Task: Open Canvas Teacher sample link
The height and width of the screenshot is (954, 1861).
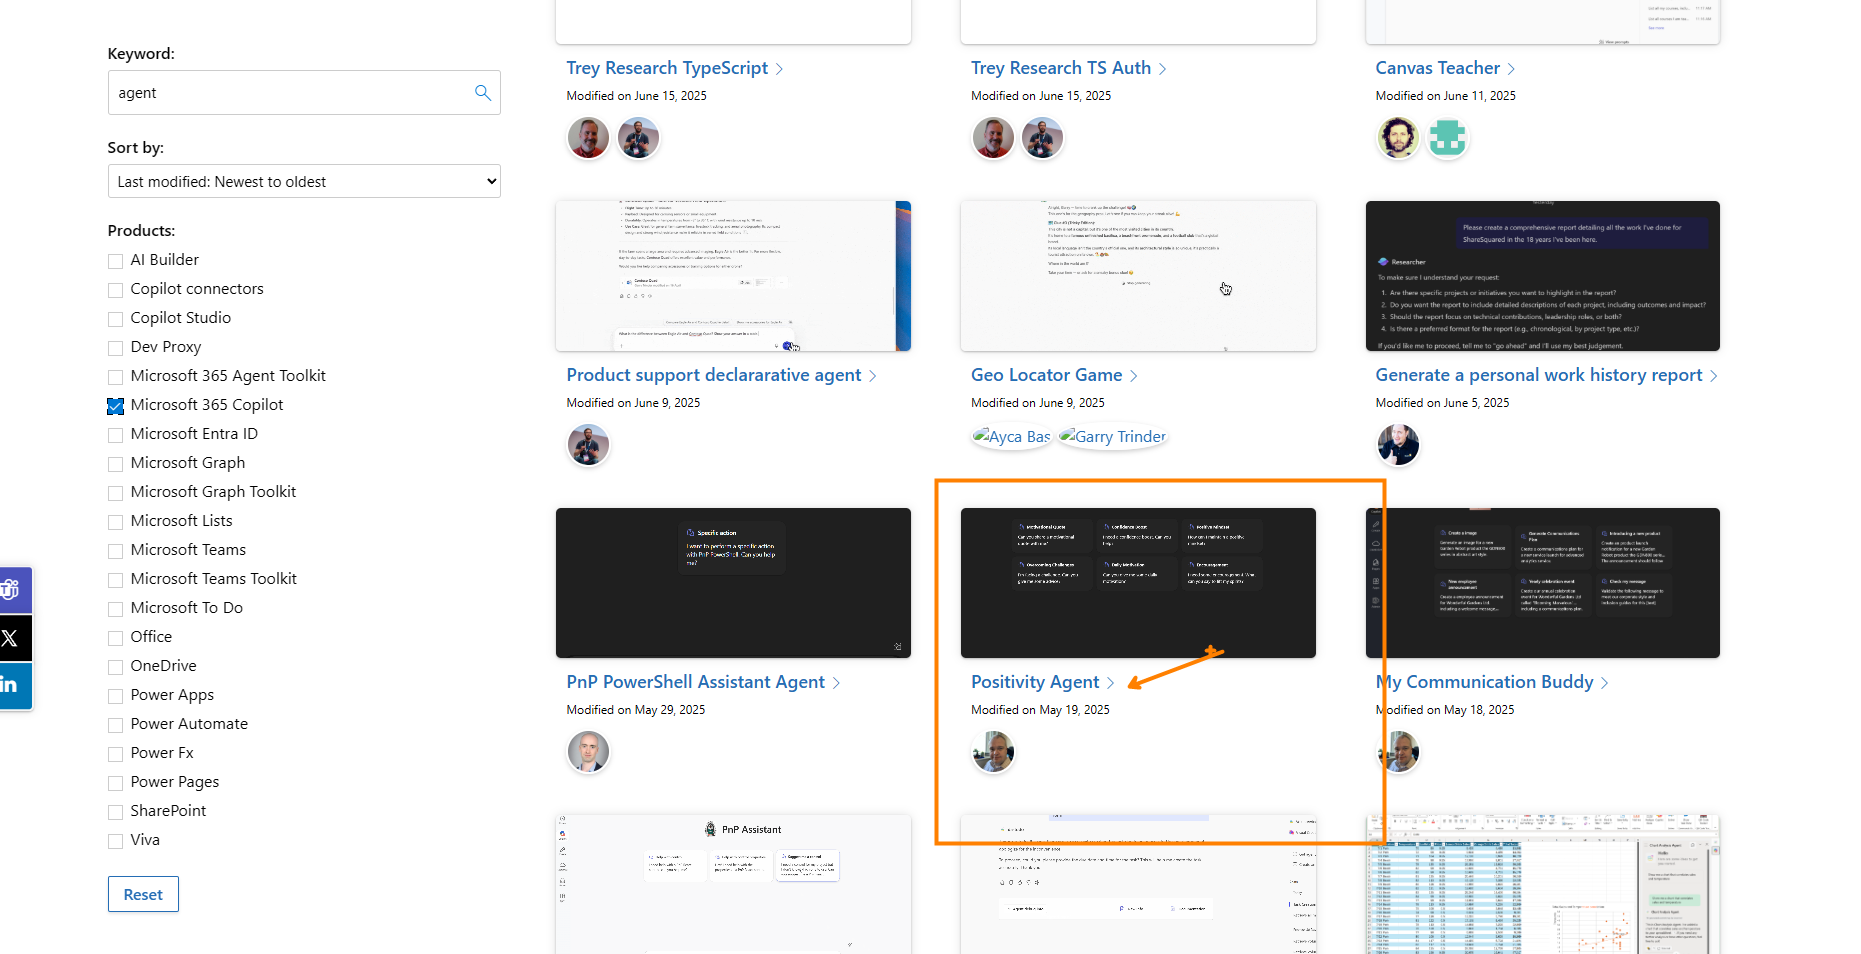Action: click(1438, 68)
